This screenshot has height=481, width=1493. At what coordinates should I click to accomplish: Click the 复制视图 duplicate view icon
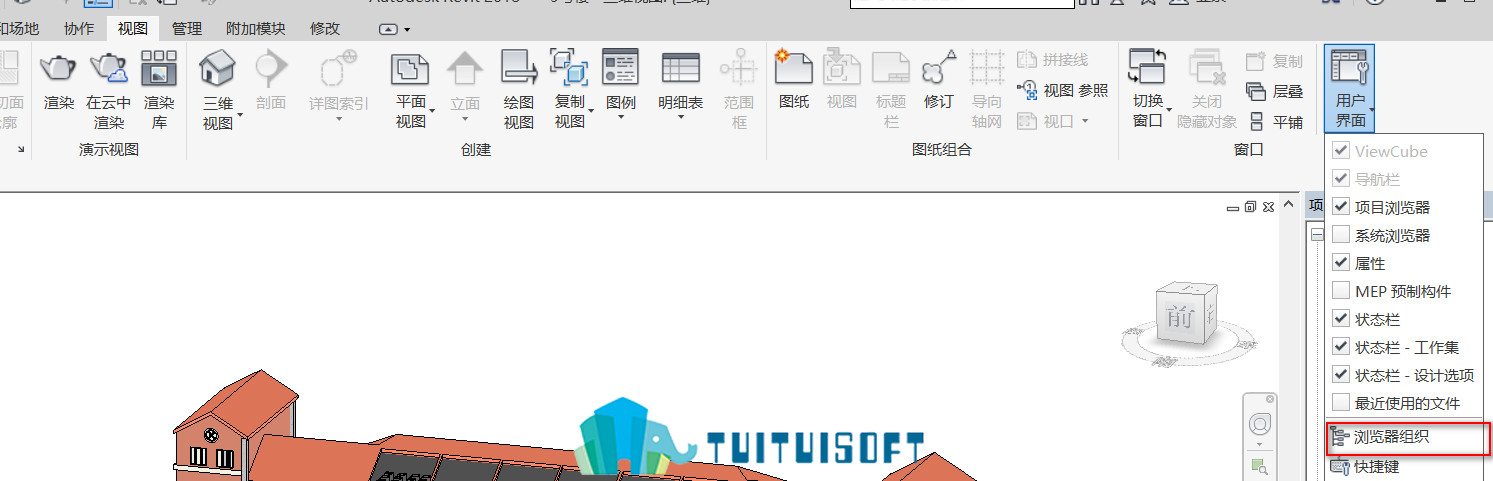point(570,69)
